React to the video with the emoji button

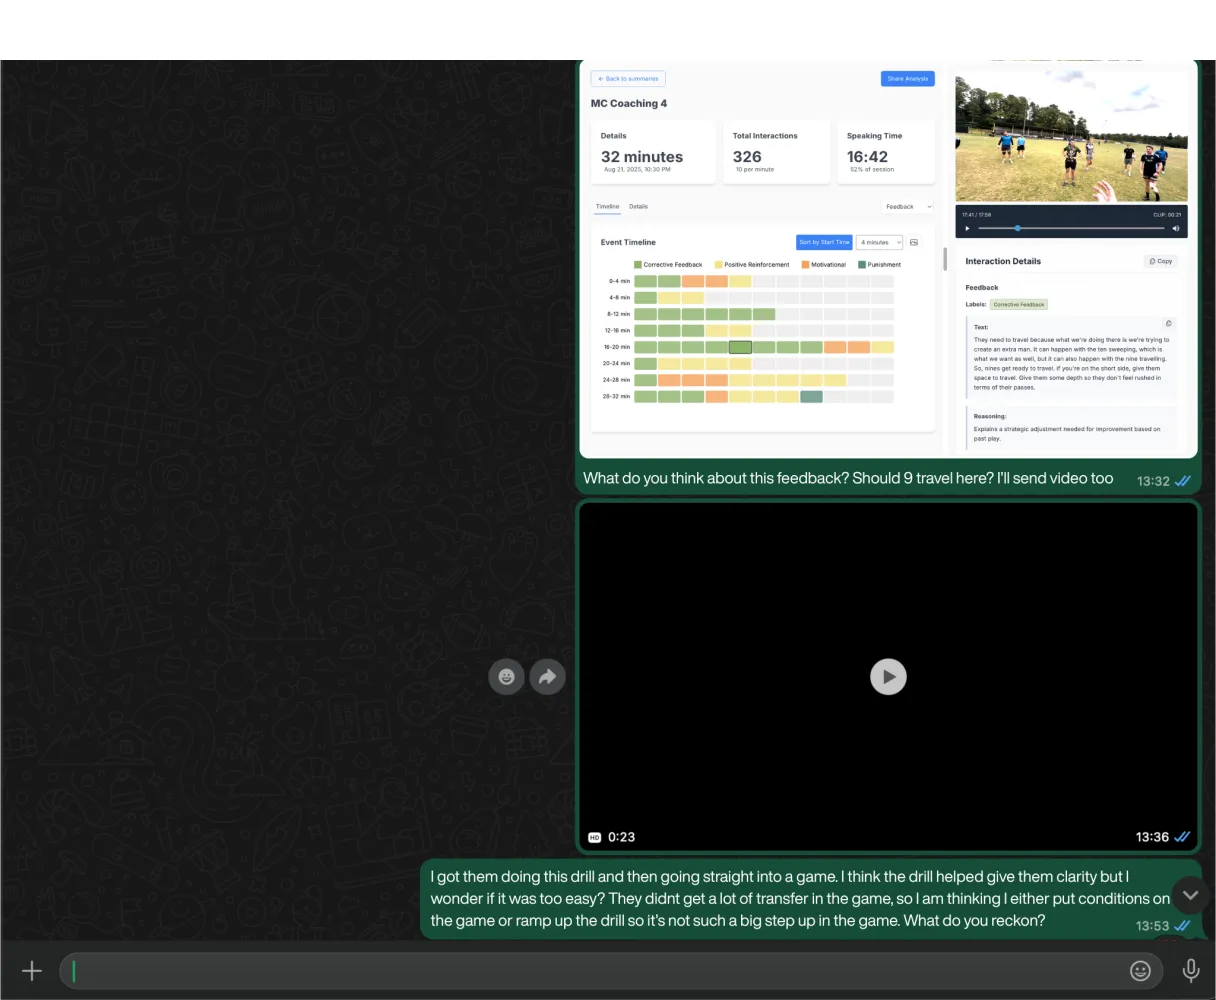coord(507,677)
